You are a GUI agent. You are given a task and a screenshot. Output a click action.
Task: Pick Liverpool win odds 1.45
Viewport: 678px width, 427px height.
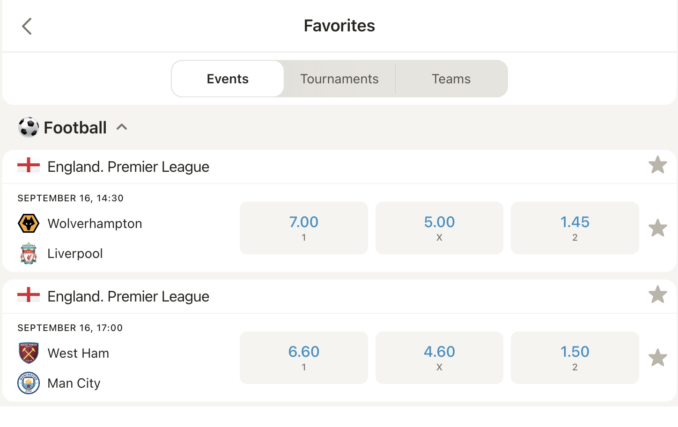click(x=574, y=228)
